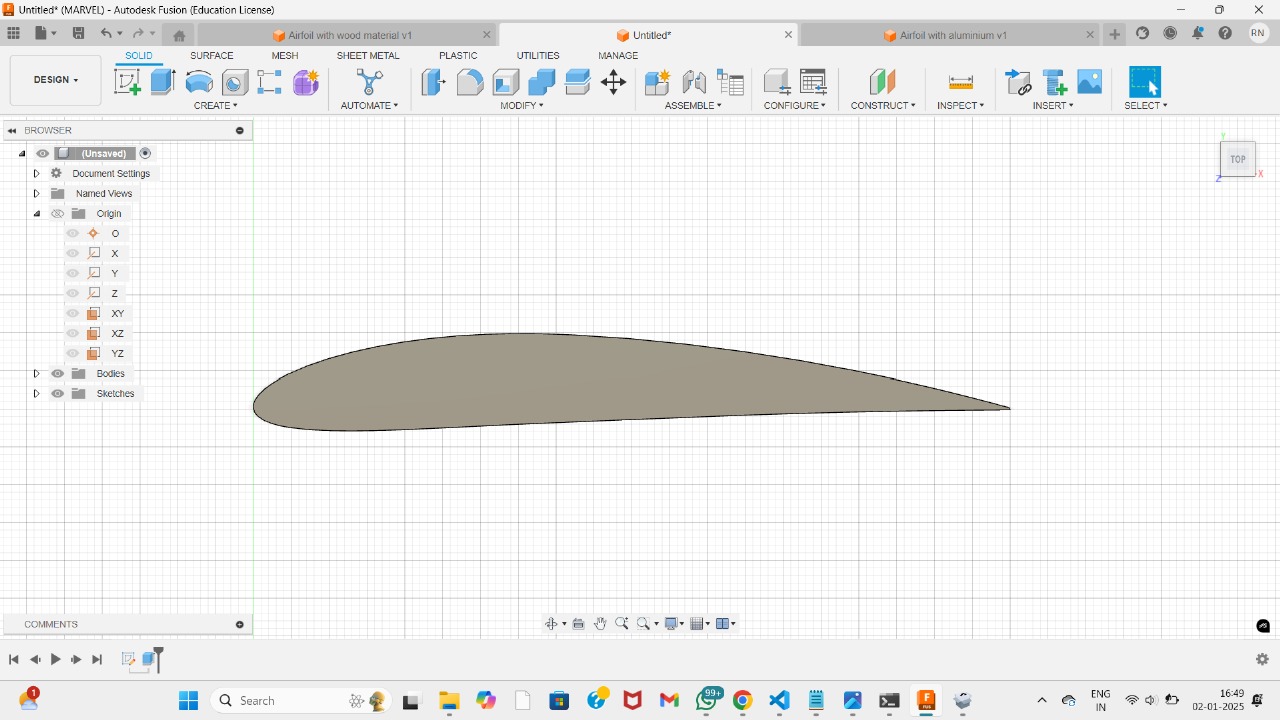
Task: Hide the Sketches folder
Action: coord(57,394)
